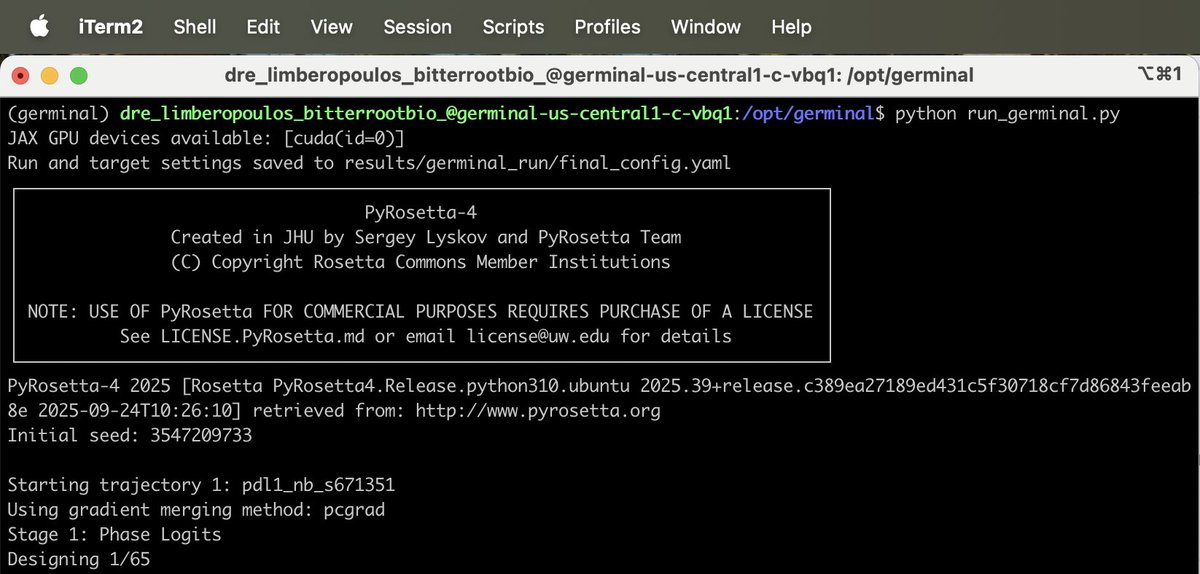Click 'Stage 1: Phase Logits' line
The image size is (1200, 574).
pos(114,534)
